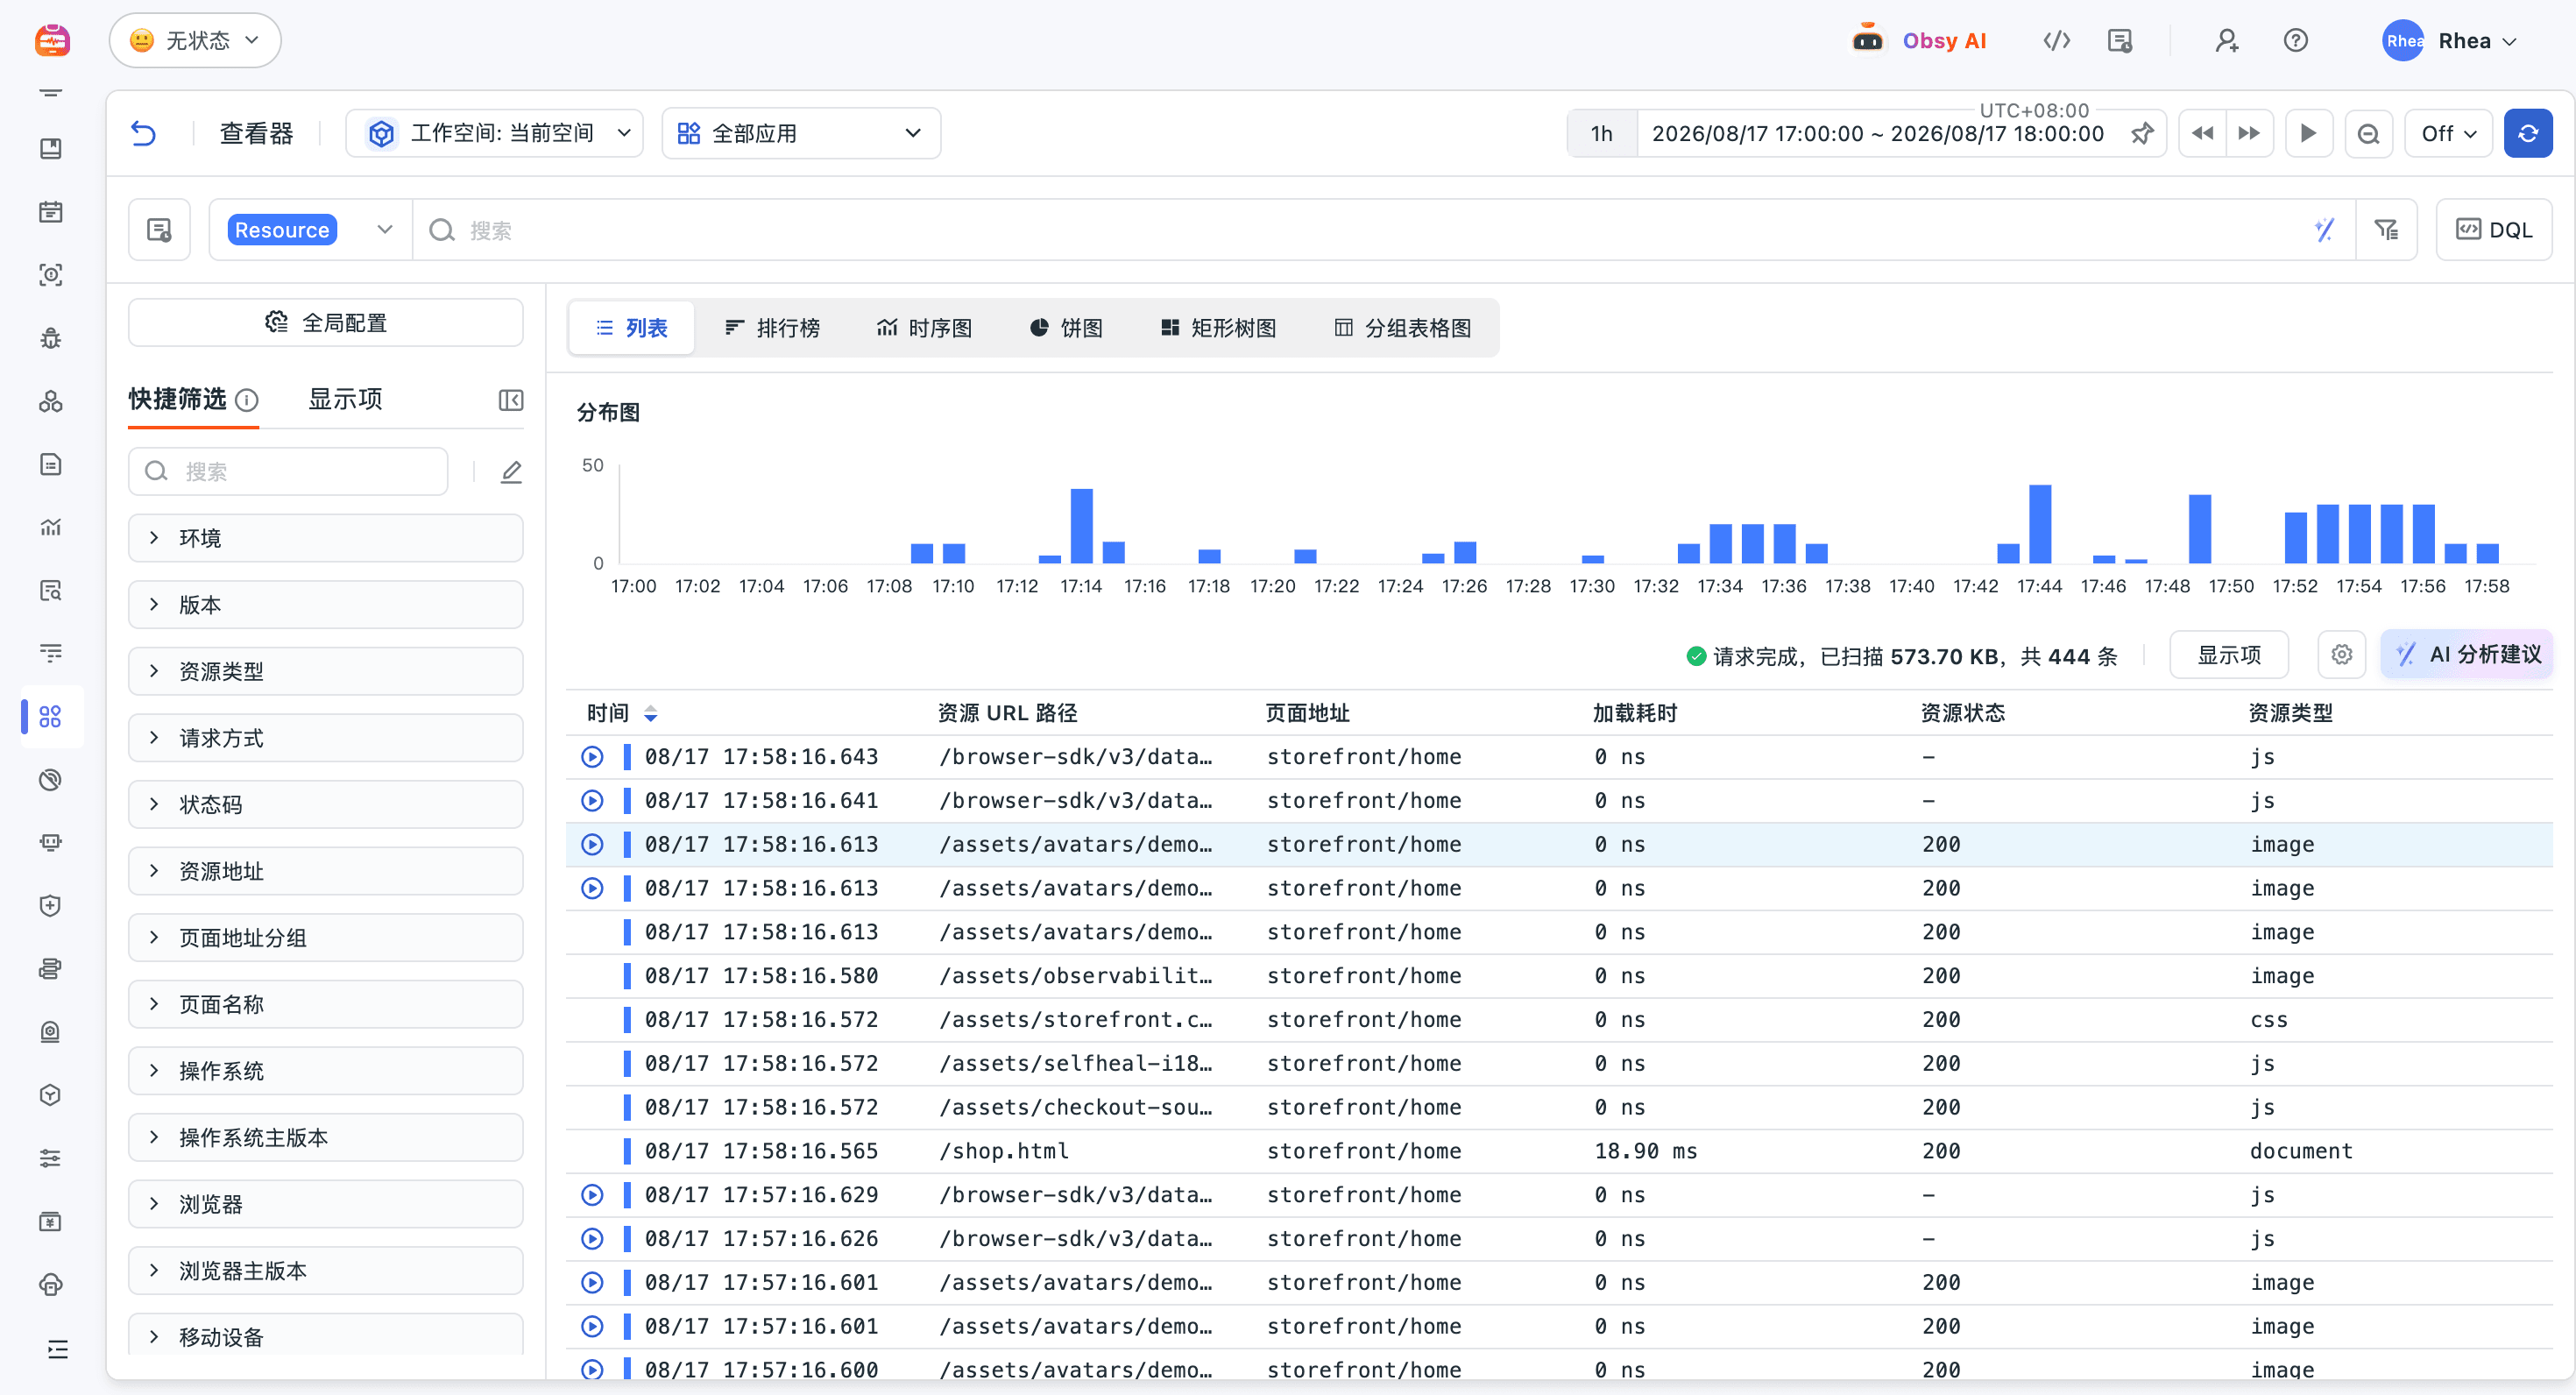This screenshot has height=1395, width=2576.
Task: Click the /shop.html resource path cell
Action: [1003, 1151]
